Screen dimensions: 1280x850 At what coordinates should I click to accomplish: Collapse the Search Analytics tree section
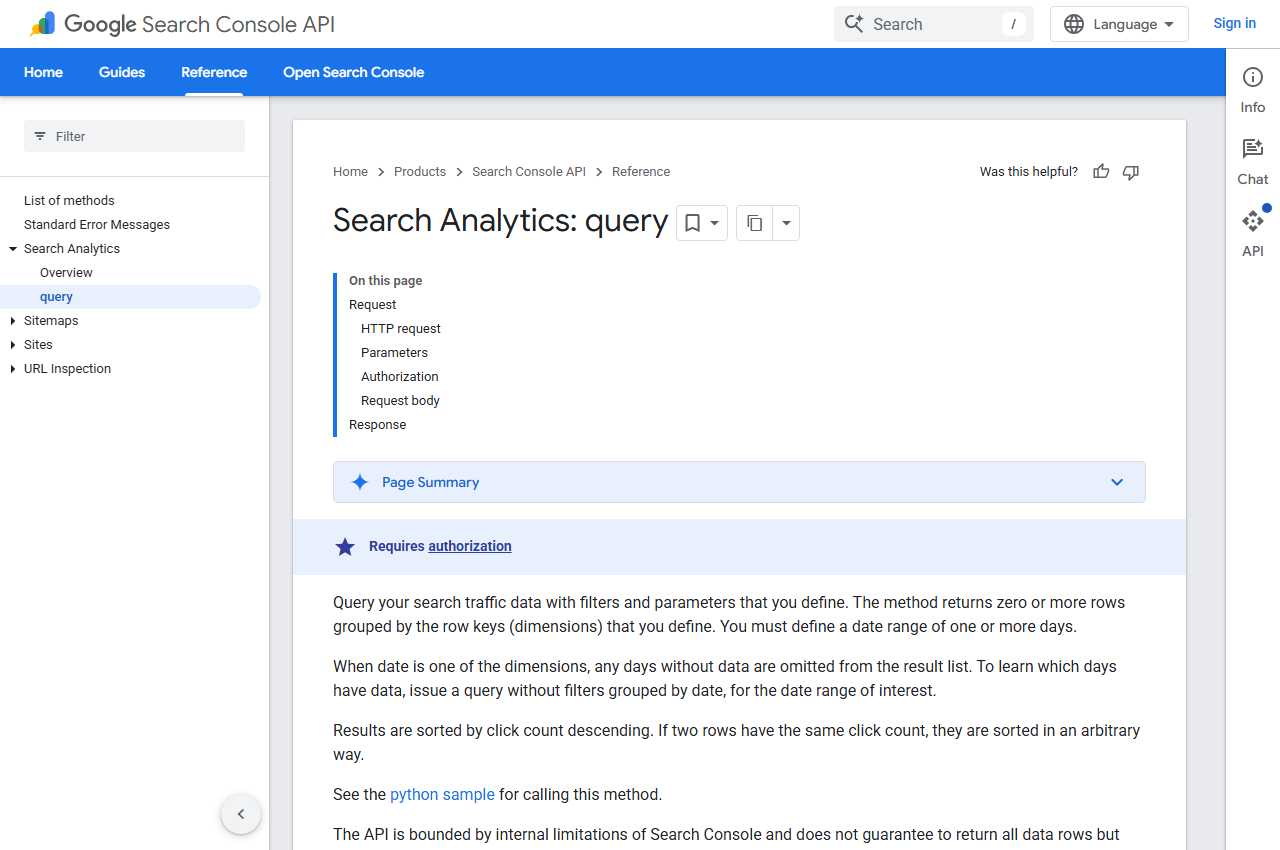coord(13,249)
